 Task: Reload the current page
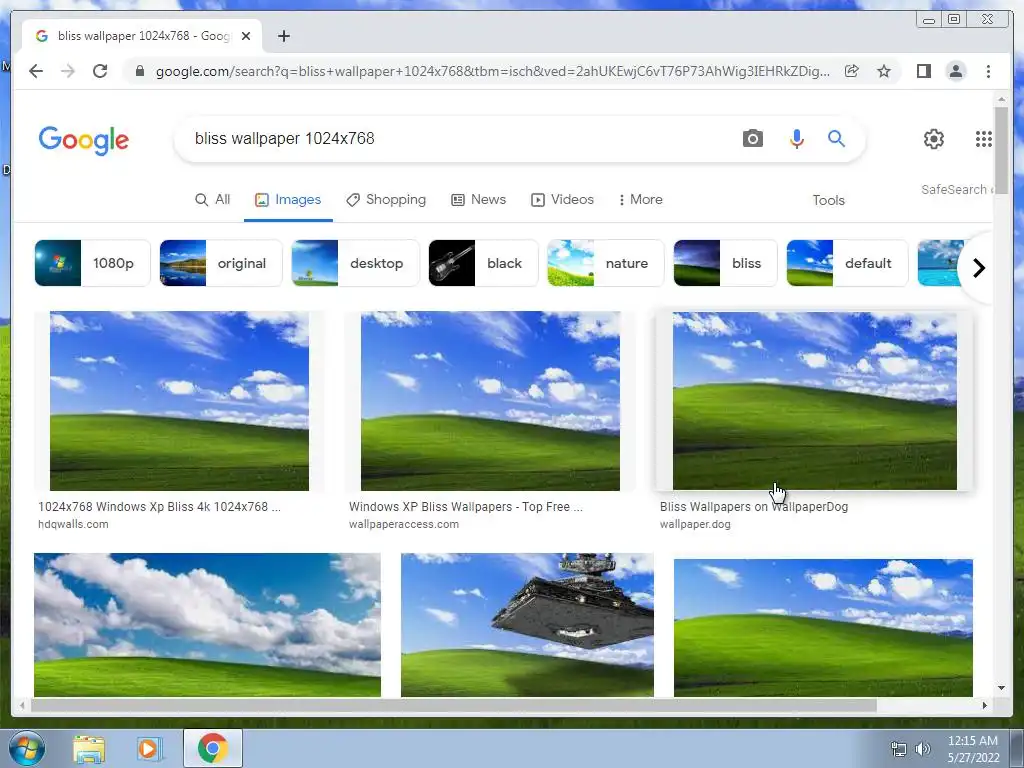click(x=100, y=71)
